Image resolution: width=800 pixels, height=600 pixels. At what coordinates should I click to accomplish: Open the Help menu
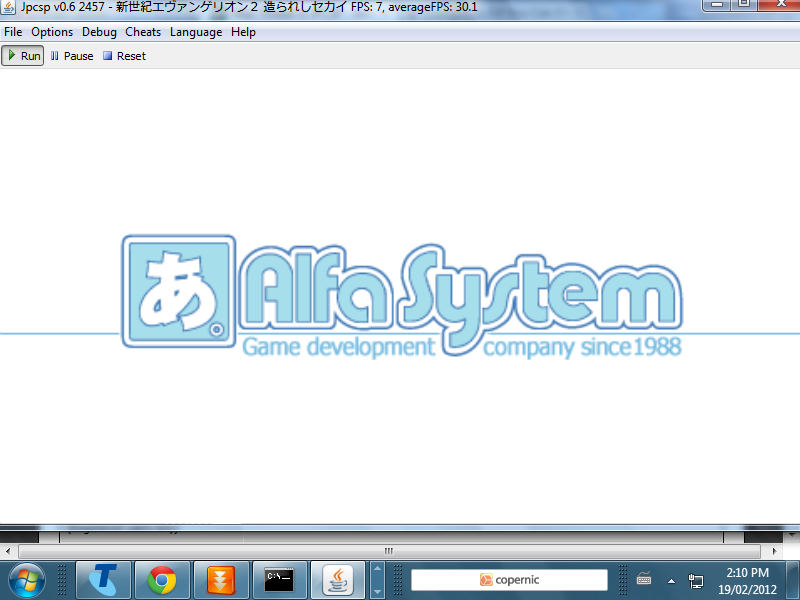coord(243,32)
